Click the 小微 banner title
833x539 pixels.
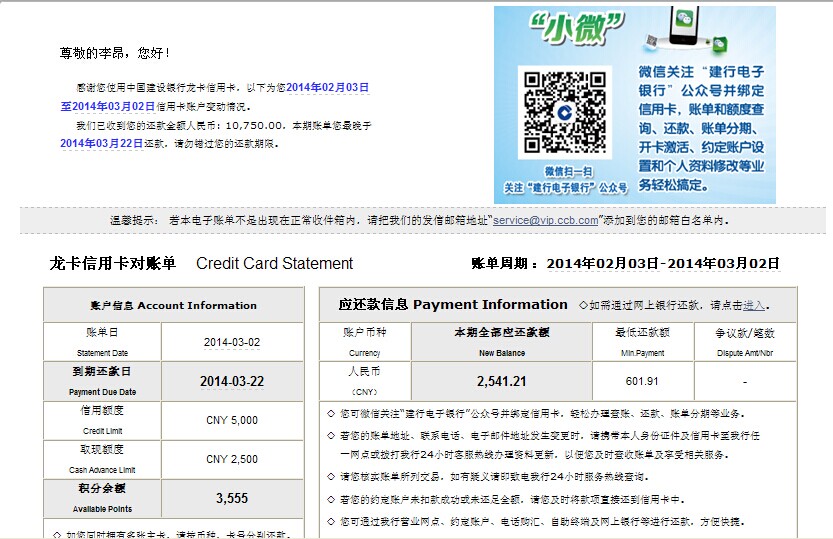pos(576,28)
